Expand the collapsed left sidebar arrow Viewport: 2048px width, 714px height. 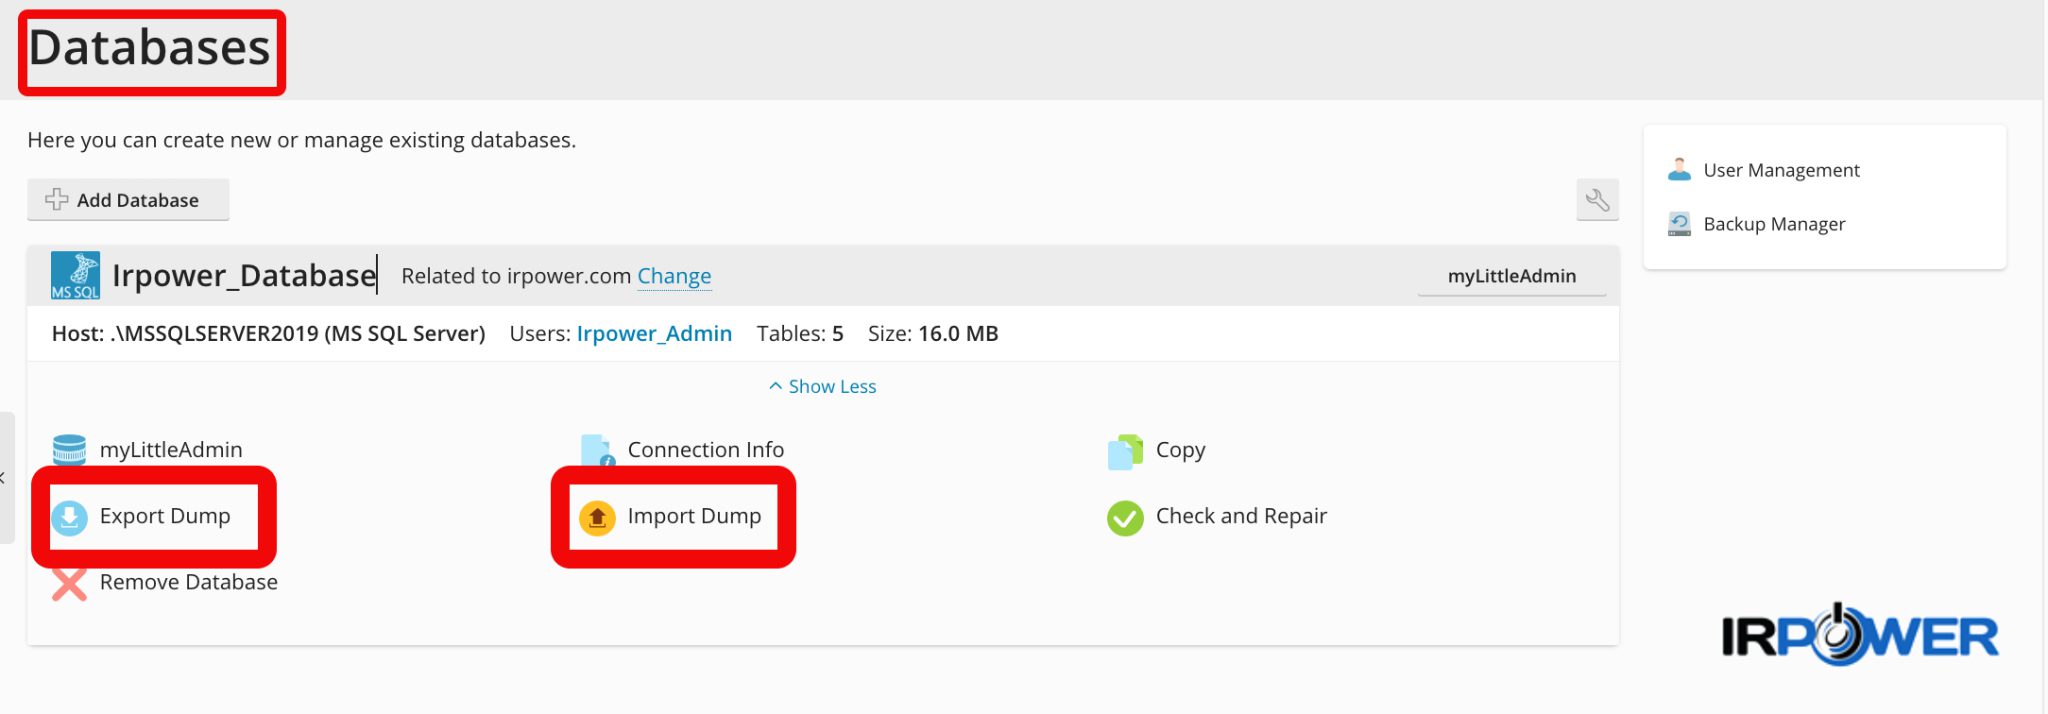coord(4,478)
